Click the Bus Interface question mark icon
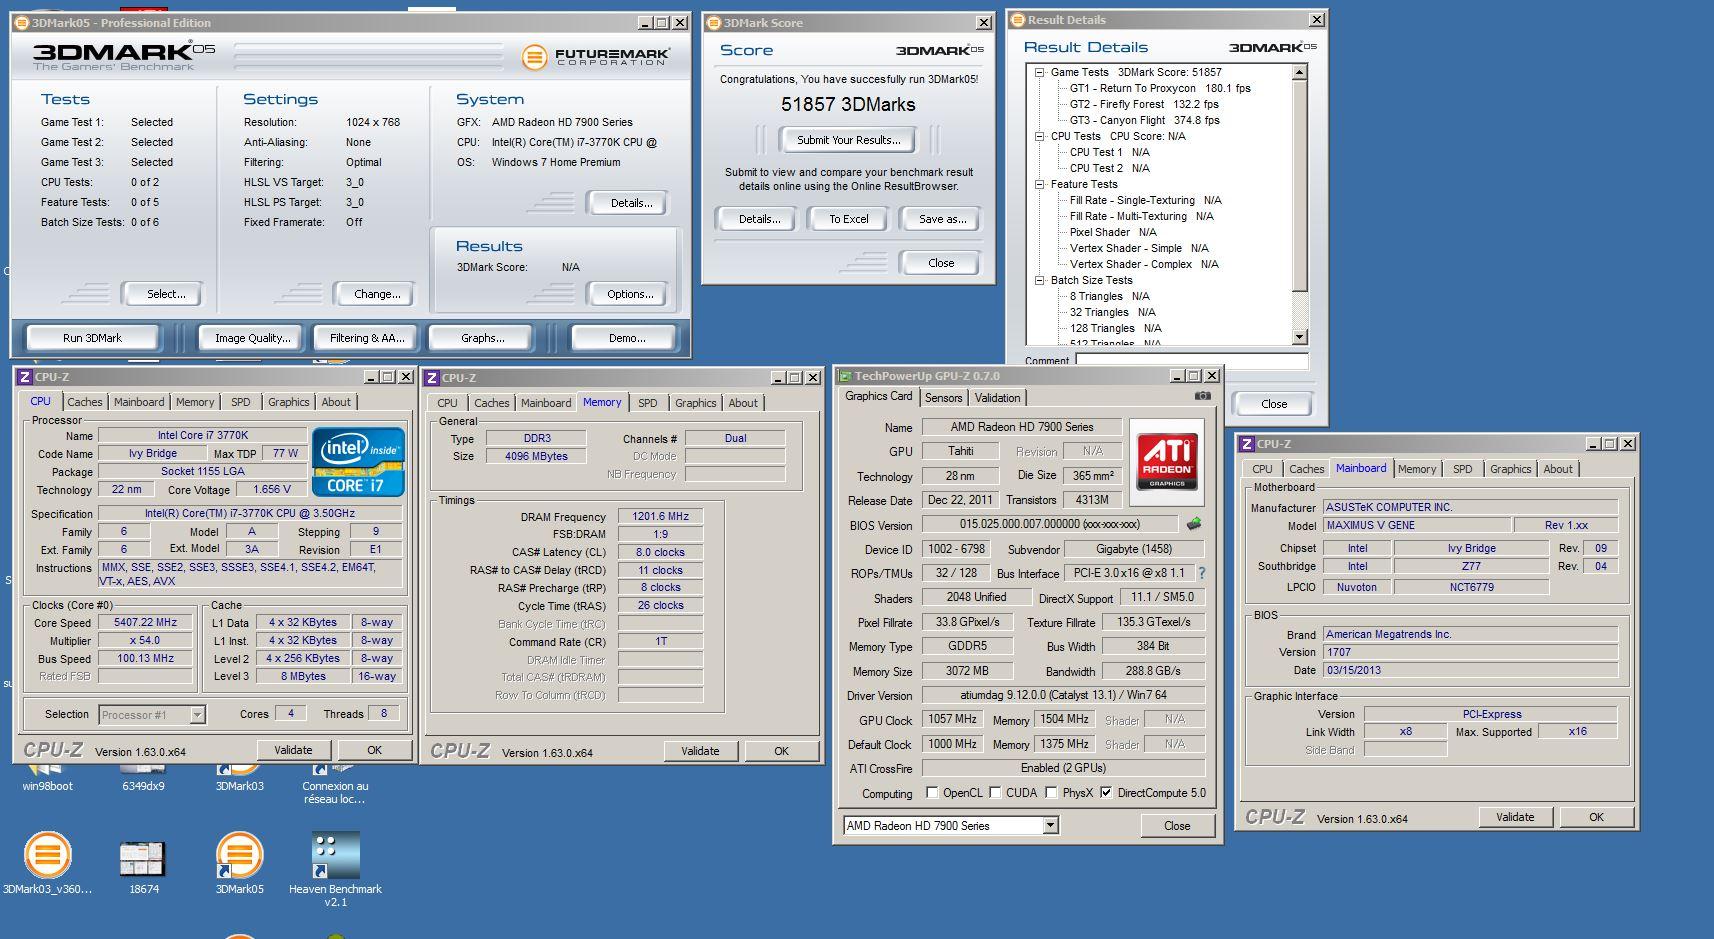The image size is (1714, 939). tap(1202, 573)
